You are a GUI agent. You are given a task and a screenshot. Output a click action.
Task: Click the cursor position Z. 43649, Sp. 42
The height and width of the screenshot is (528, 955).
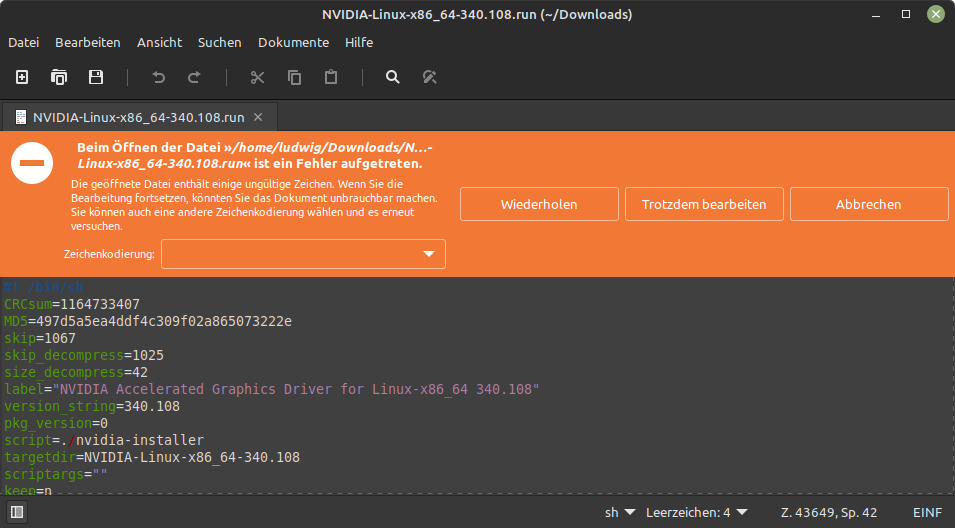[829, 513]
